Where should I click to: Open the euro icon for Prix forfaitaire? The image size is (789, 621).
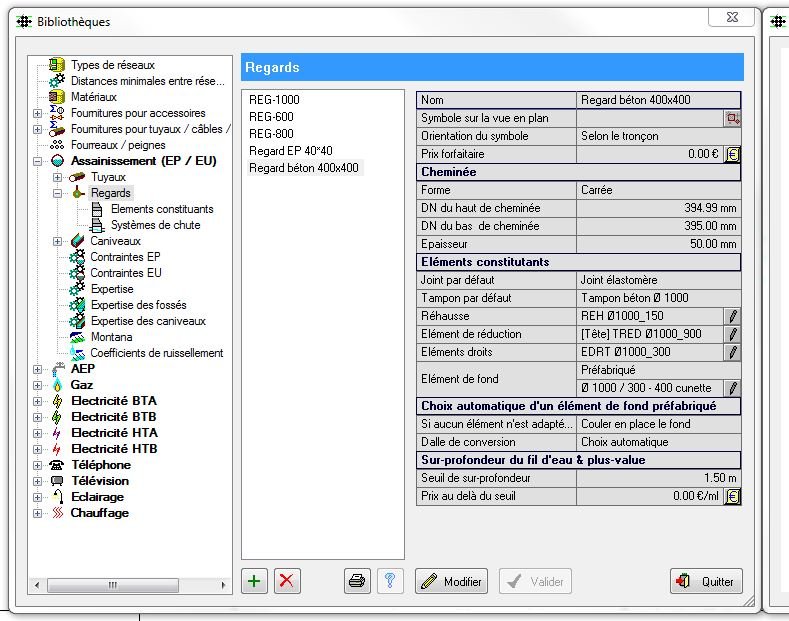(733, 154)
